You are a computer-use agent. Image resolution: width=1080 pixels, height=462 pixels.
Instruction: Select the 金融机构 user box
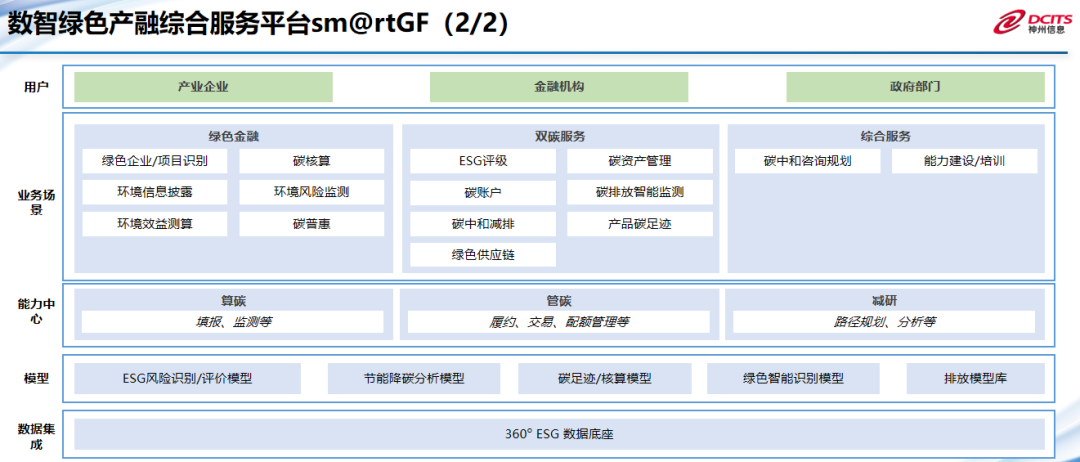[x=559, y=87]
